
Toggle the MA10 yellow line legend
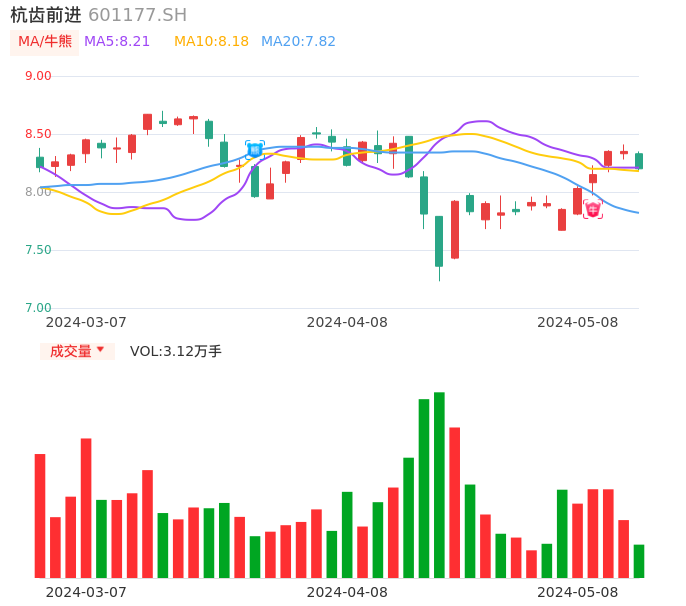click(x=211, y=41)
